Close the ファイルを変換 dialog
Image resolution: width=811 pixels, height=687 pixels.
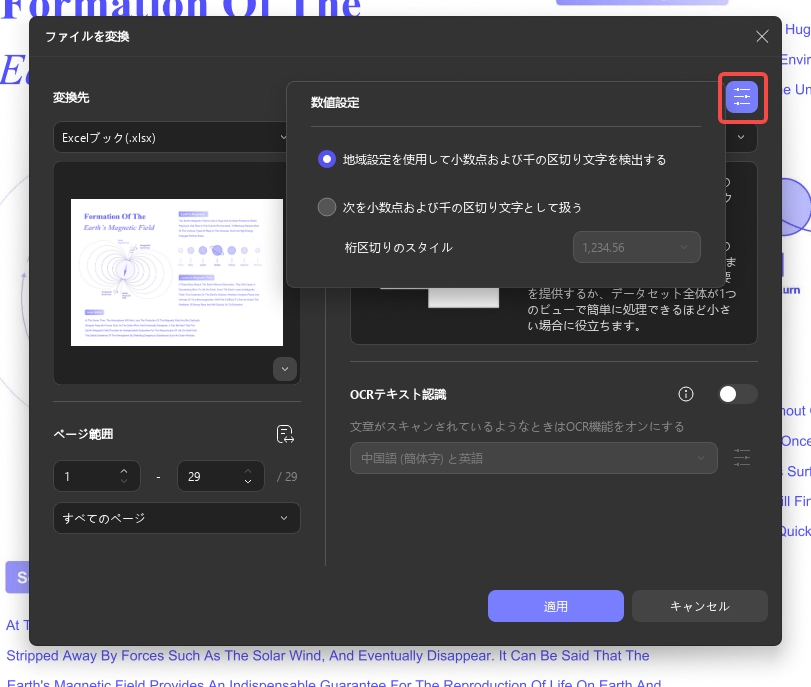click(762, 36)
